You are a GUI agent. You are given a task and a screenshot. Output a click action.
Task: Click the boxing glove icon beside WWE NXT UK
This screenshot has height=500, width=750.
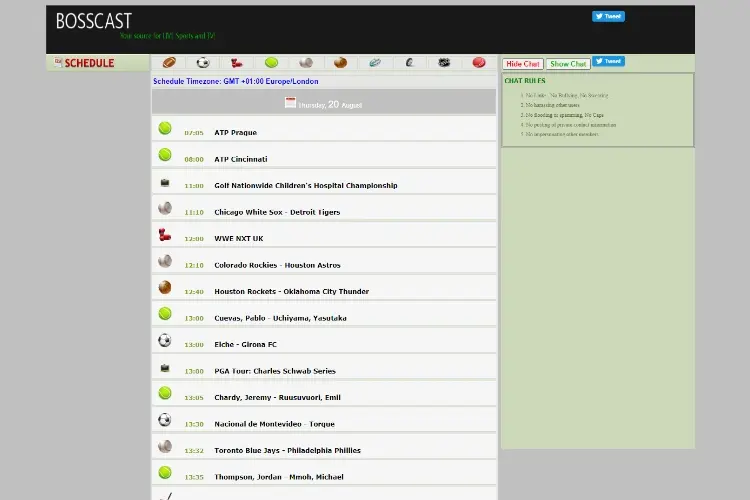(x=165, y=234)
